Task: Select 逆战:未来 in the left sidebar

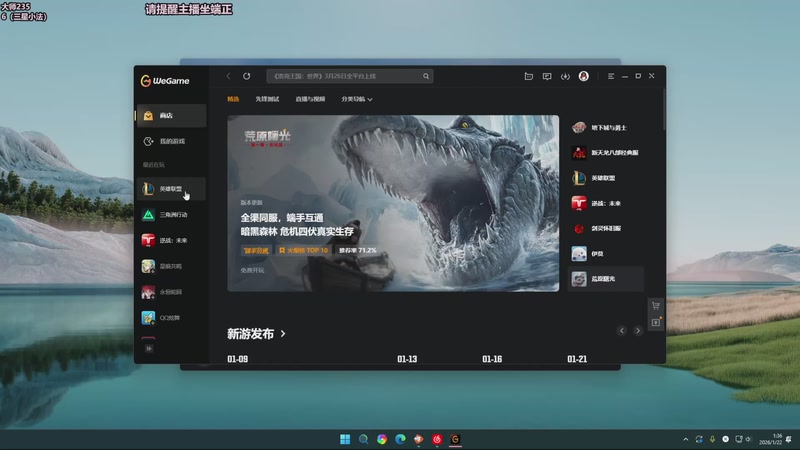Action: (171, 240)
